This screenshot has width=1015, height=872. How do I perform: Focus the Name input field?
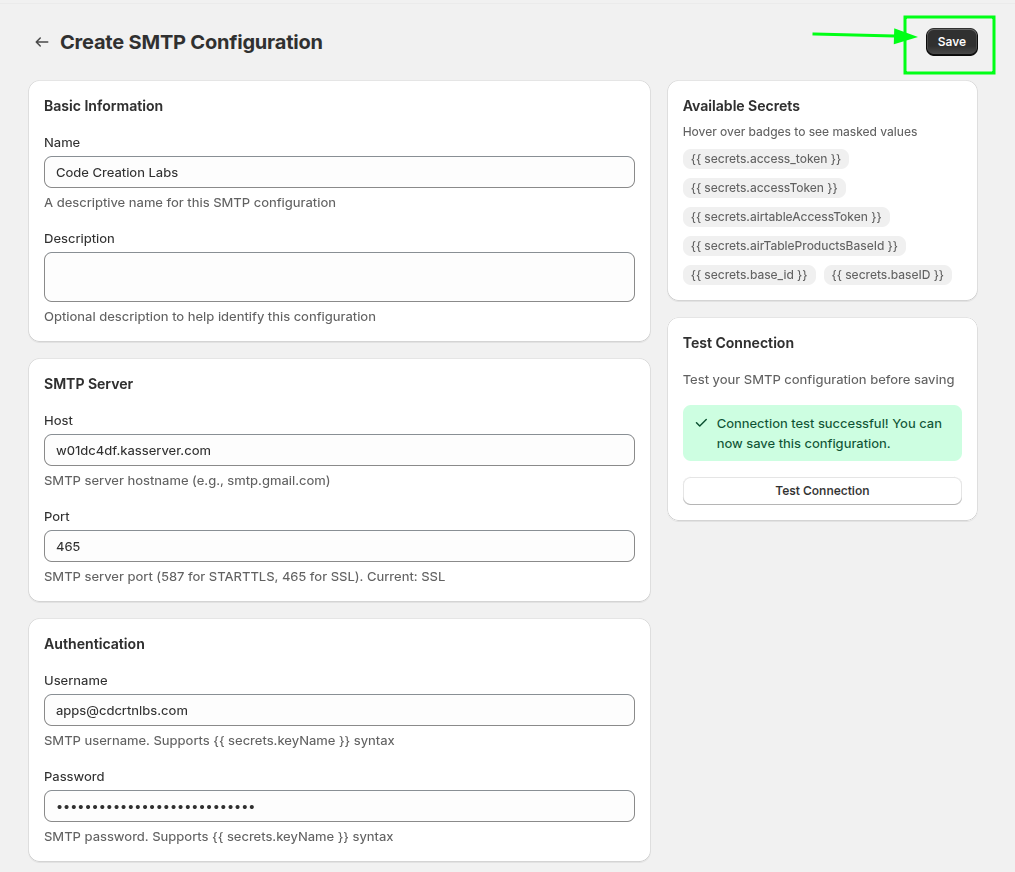pos(339,172)
